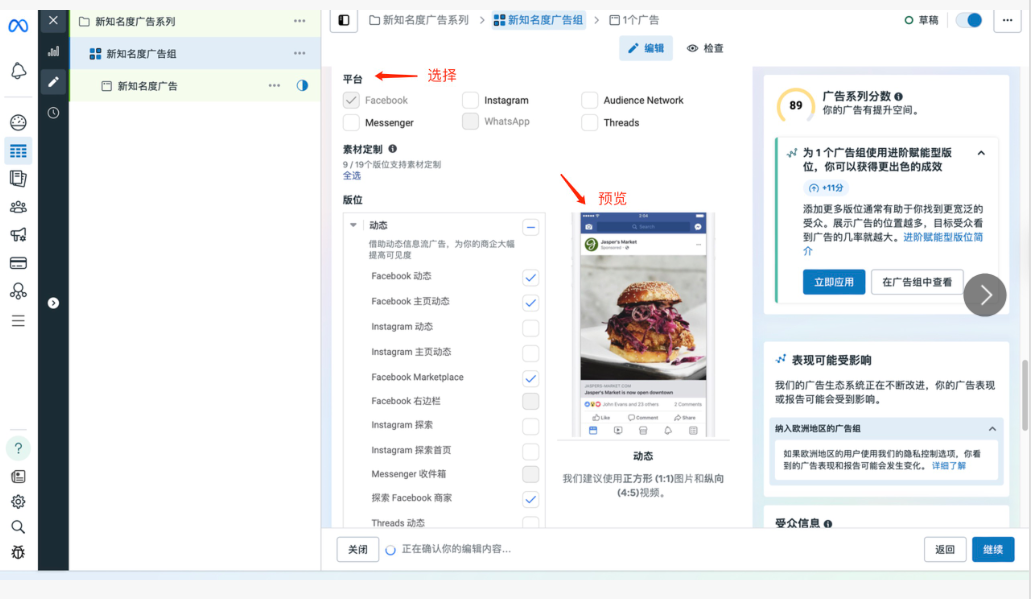This screenshot has width=1031, height=599.
Task: Click the bug report icon
Action: click(18, 552)
